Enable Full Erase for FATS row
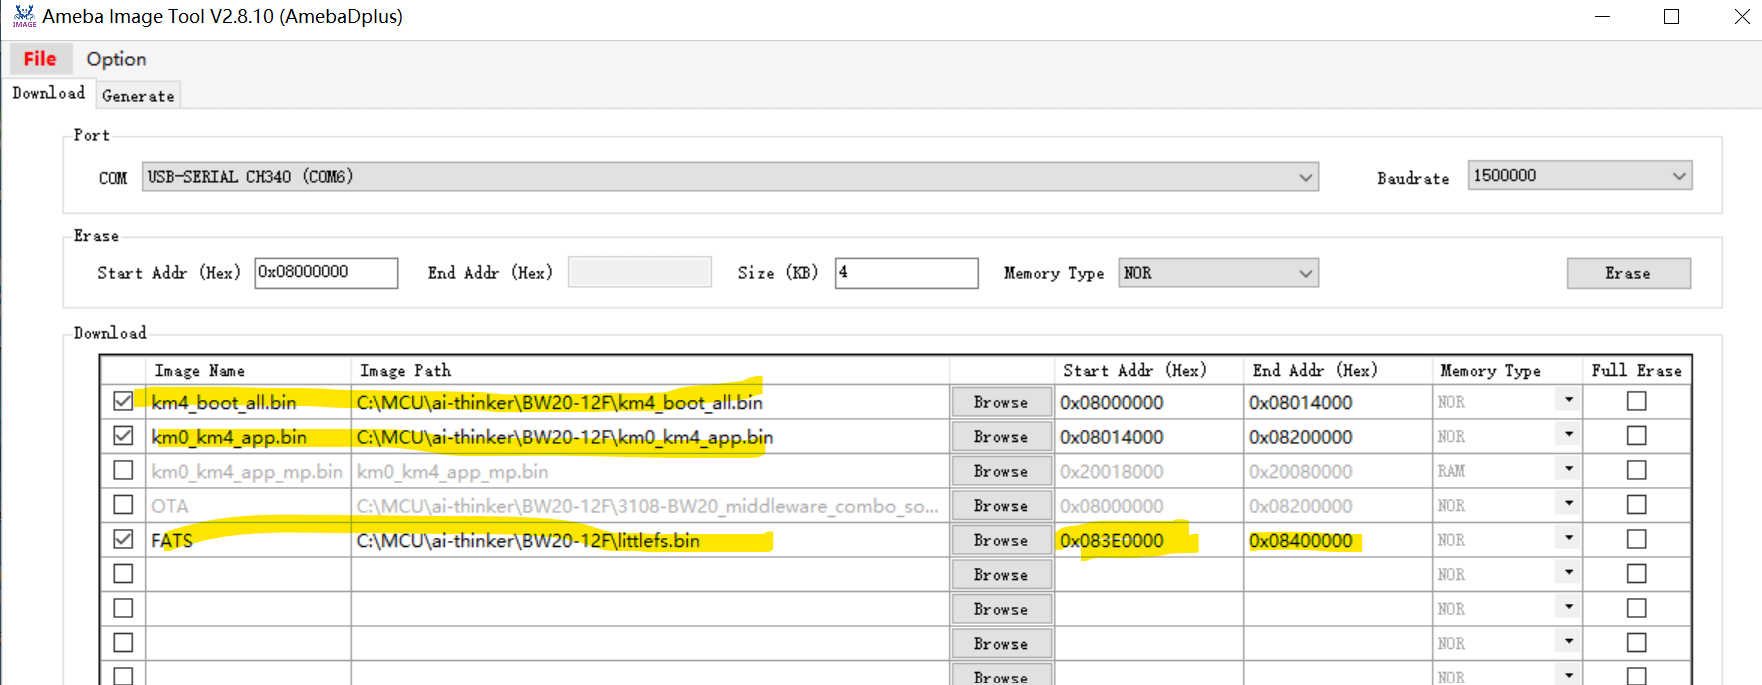The height and width of the screenshot is (685, 1762). point(1636,540)
